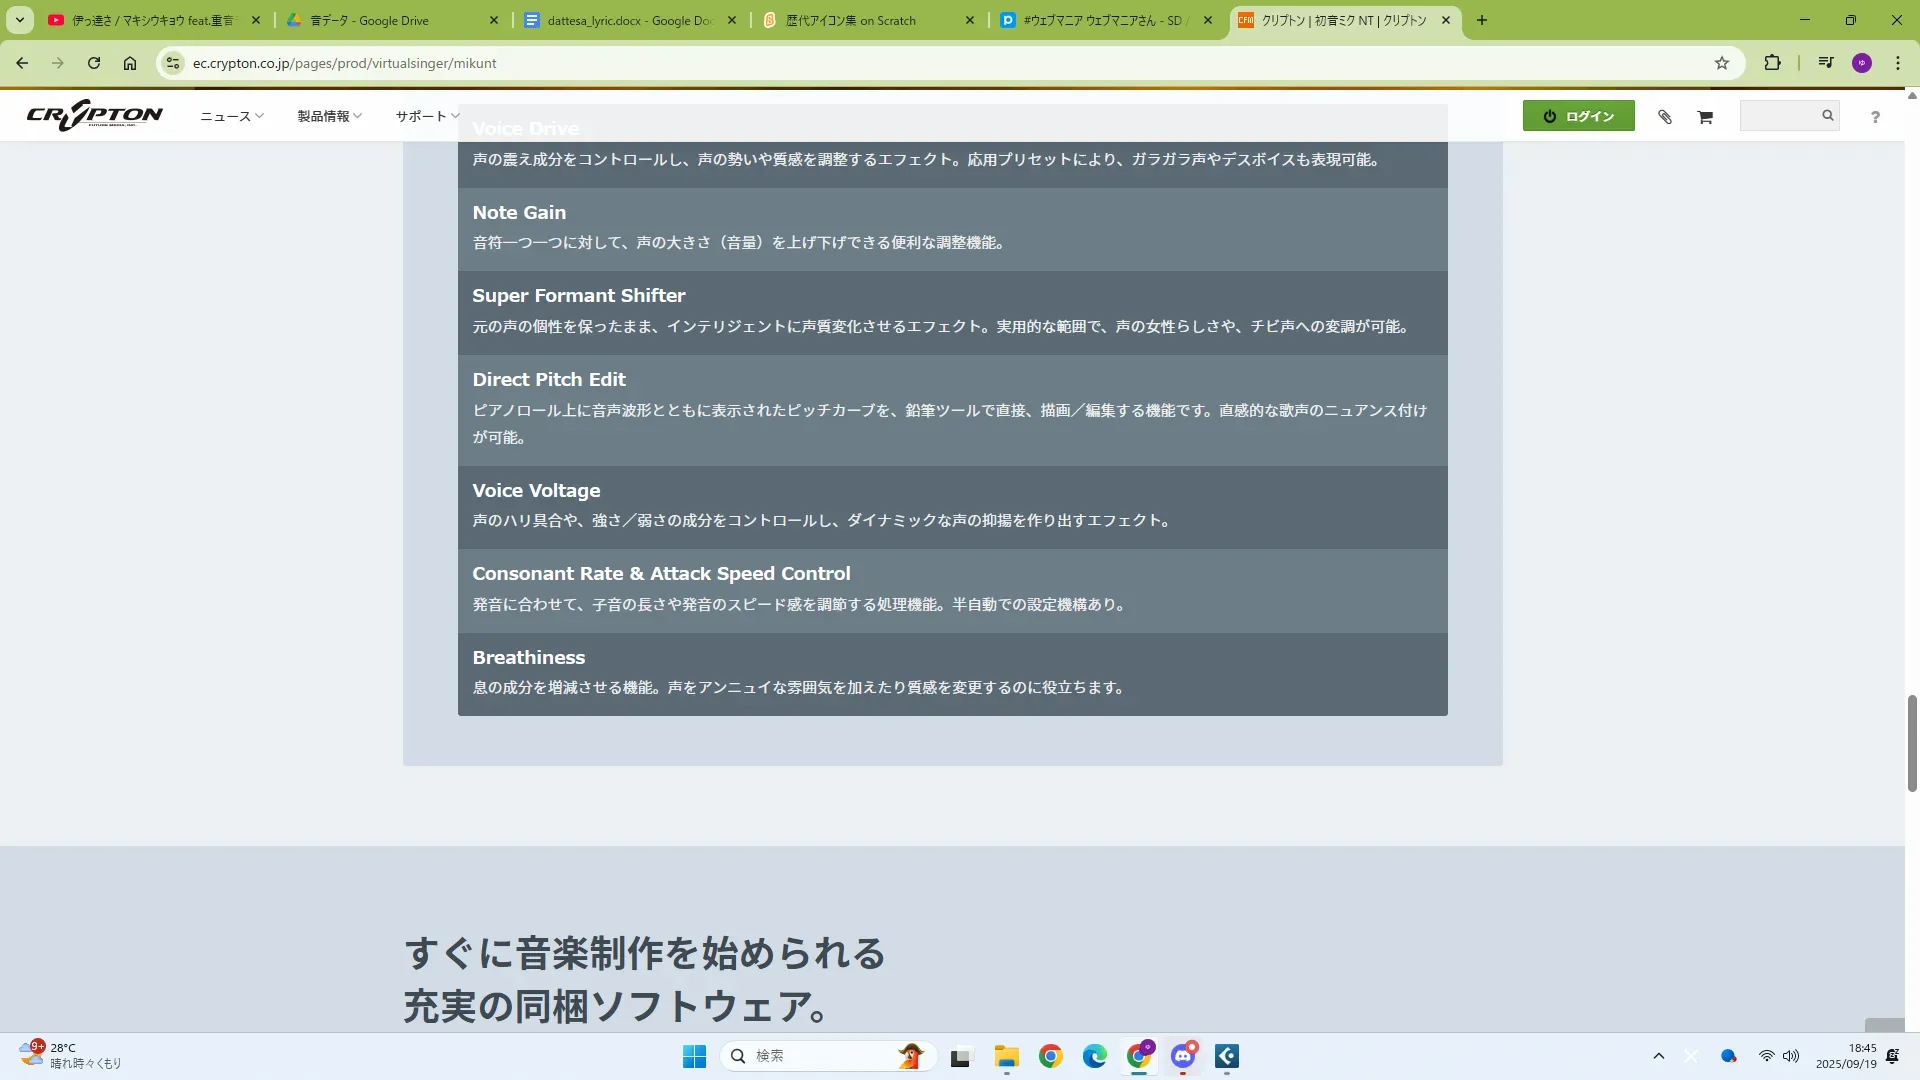Viewport: 1920px width, 1080px height.
Task: Click the Crypton logo
Action: 94,116
